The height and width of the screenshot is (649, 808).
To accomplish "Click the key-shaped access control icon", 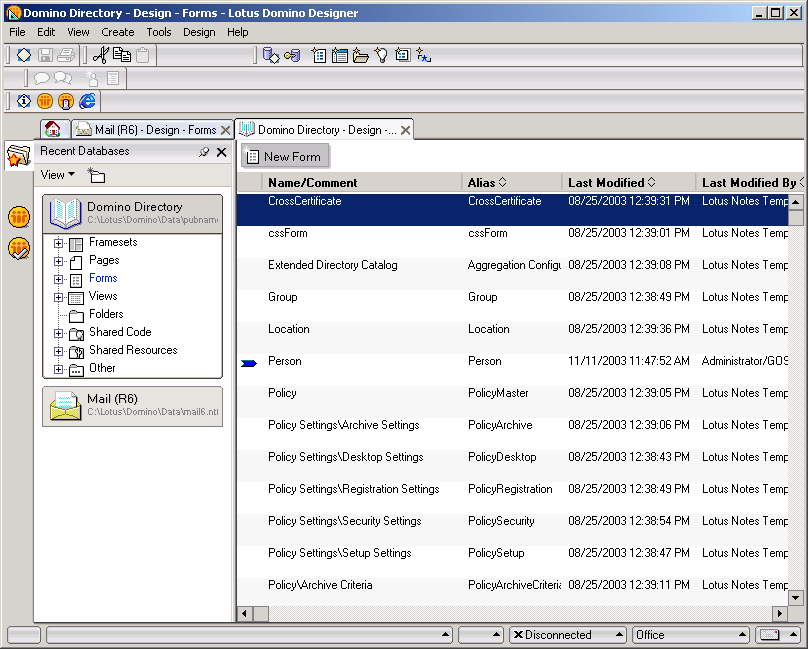I will coord(292,55).
